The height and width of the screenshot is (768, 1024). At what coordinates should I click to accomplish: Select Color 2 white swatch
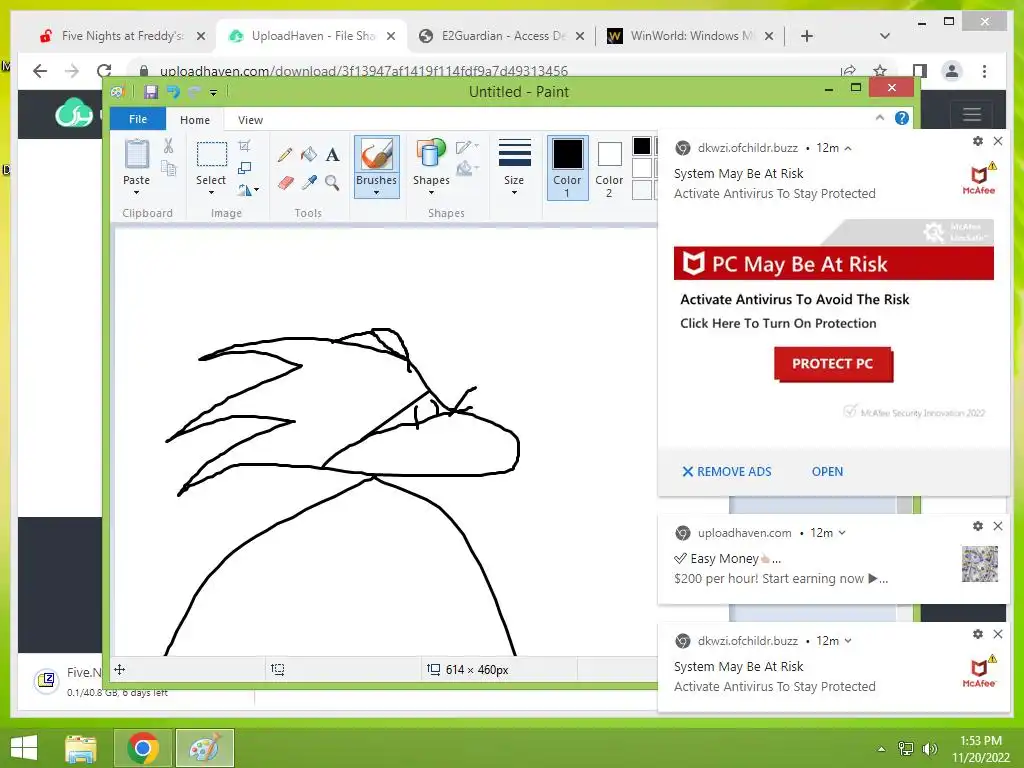(609, 167)
